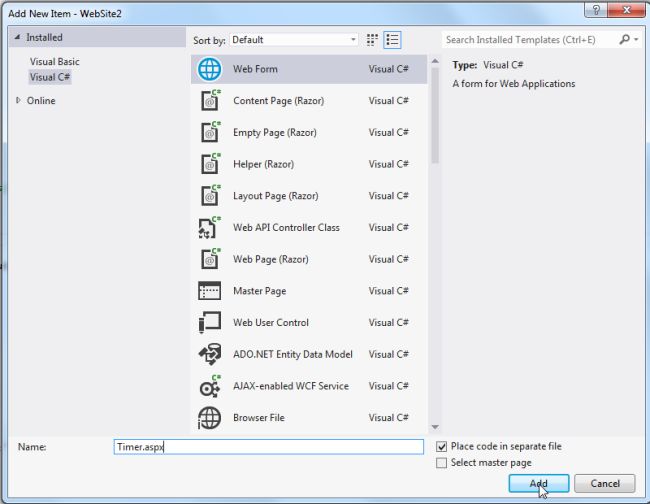Click Visual C# label in Web Form row
Image resolution: width=650 pixels, height=504 pixels.
click(388, 69)
